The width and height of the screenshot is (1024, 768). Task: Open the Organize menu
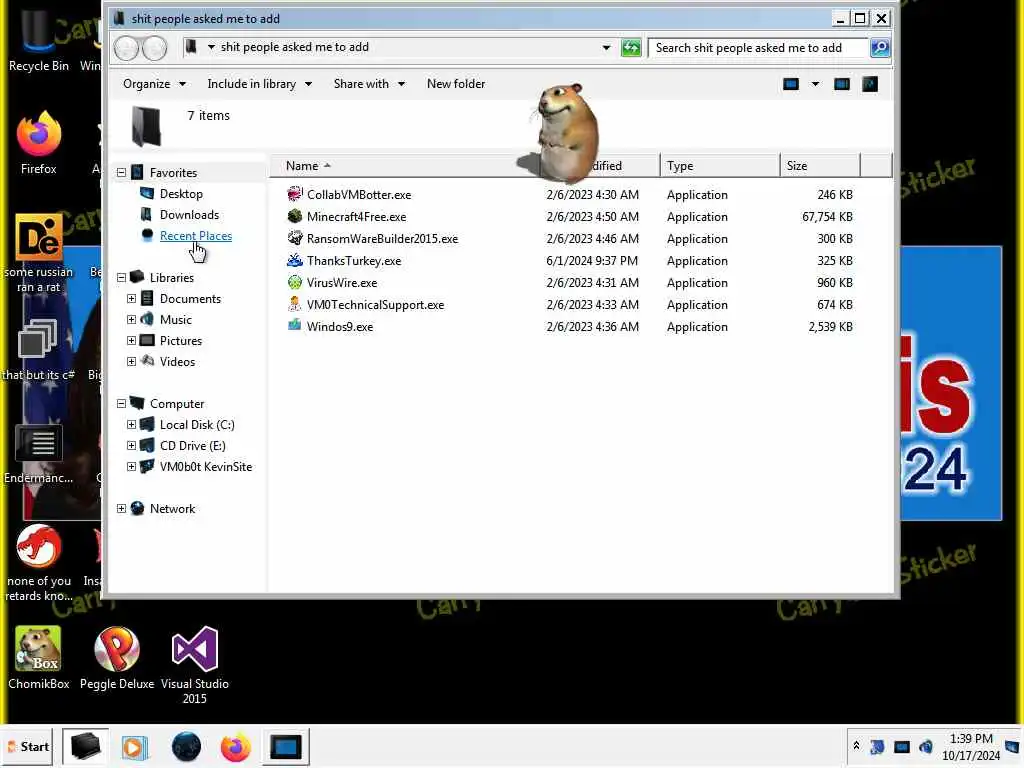point(154,84)
